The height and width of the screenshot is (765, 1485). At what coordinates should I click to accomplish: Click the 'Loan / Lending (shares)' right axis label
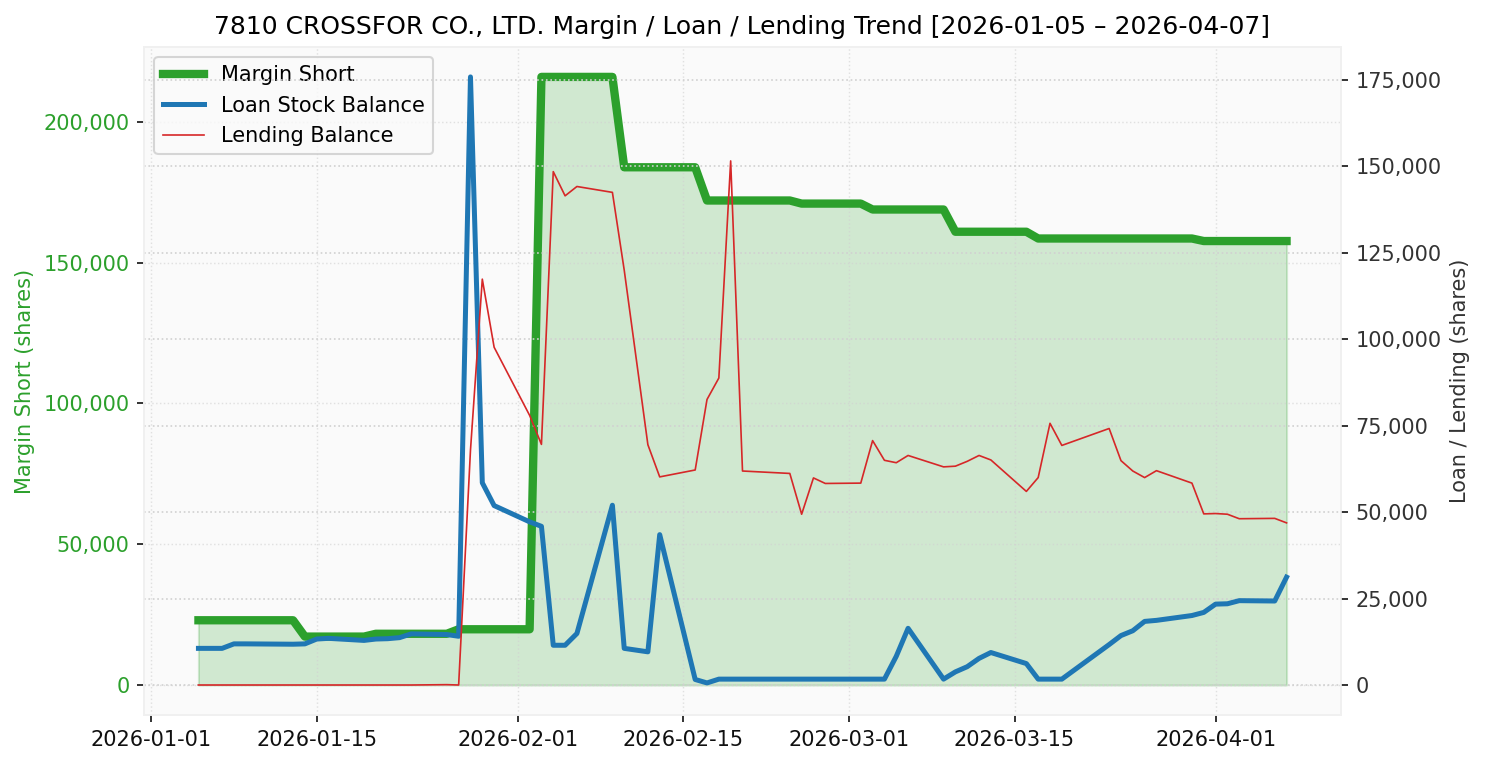click(x=1458, y=381)
